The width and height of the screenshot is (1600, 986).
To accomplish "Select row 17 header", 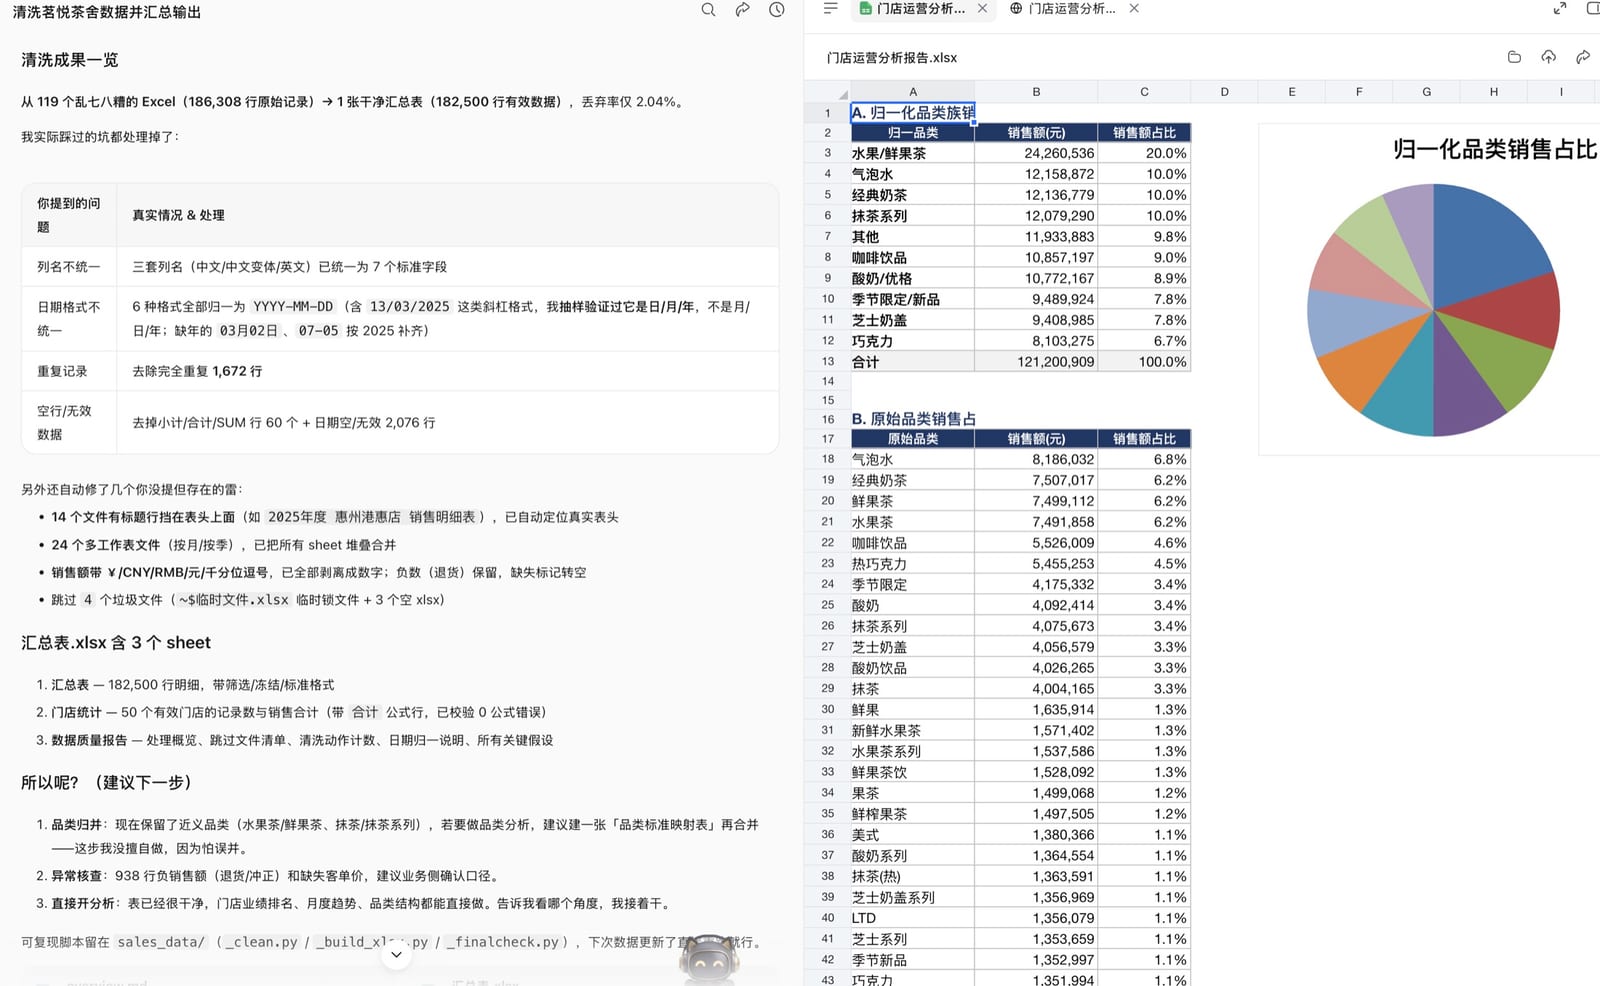I will click(x=828, y=439).
